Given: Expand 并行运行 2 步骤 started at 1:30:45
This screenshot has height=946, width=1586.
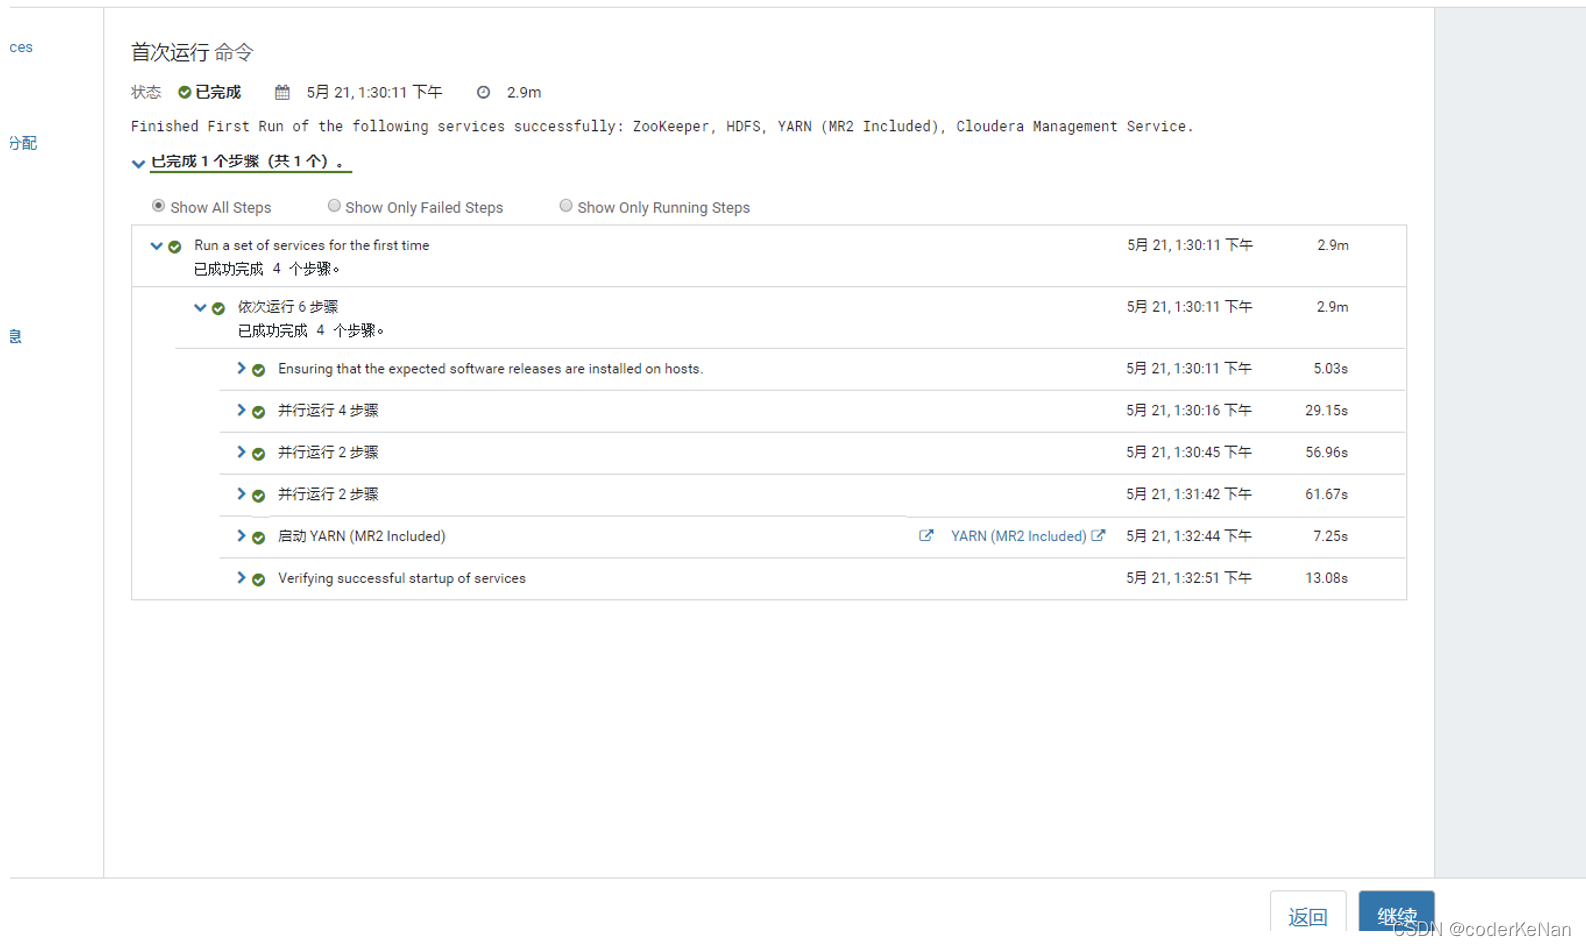Looking at the screenshot, I should pyautogui.click(x=241, y=452).
